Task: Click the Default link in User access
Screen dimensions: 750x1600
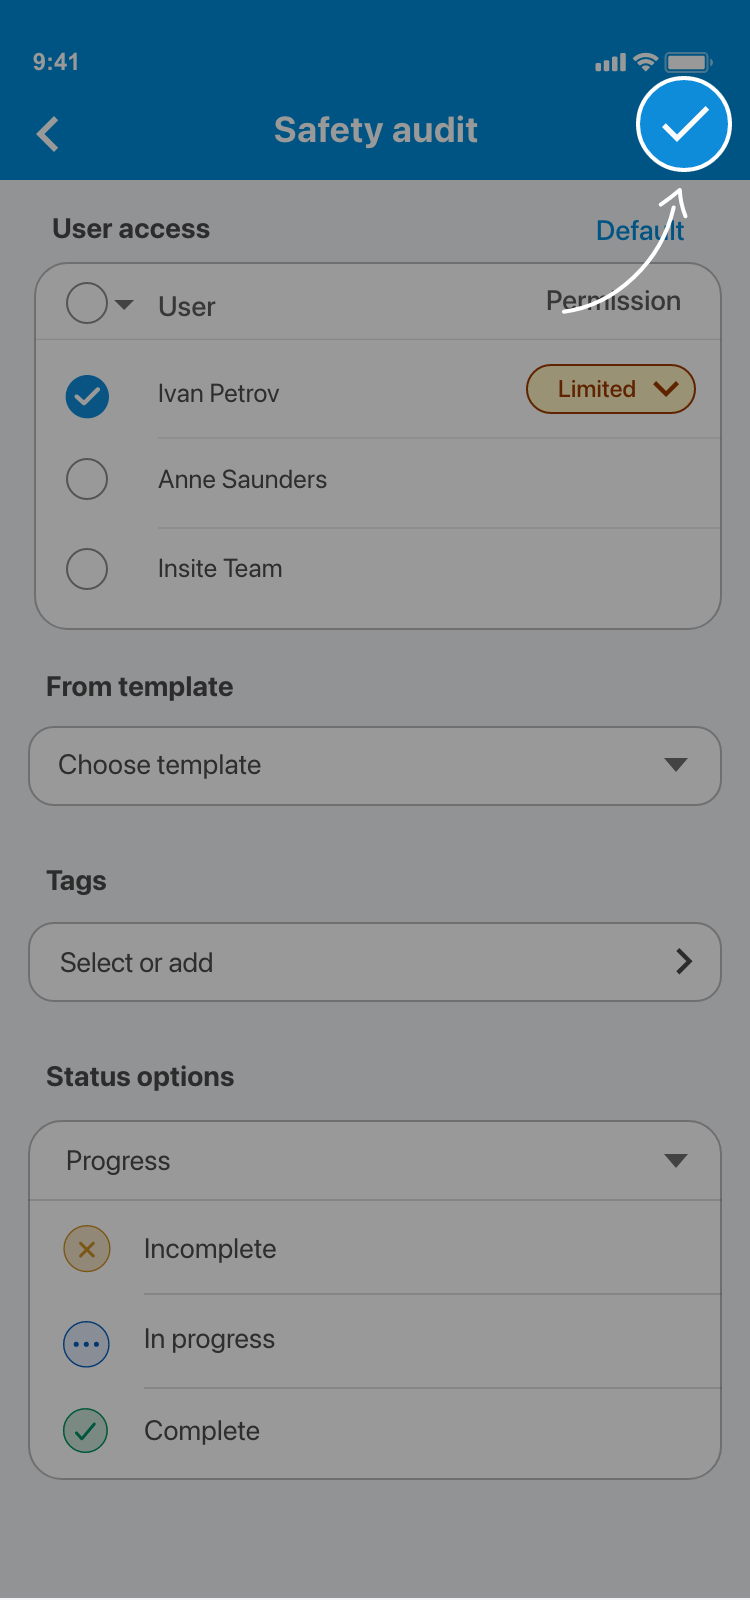Action: pyautogui.click(x=640, y=231)
